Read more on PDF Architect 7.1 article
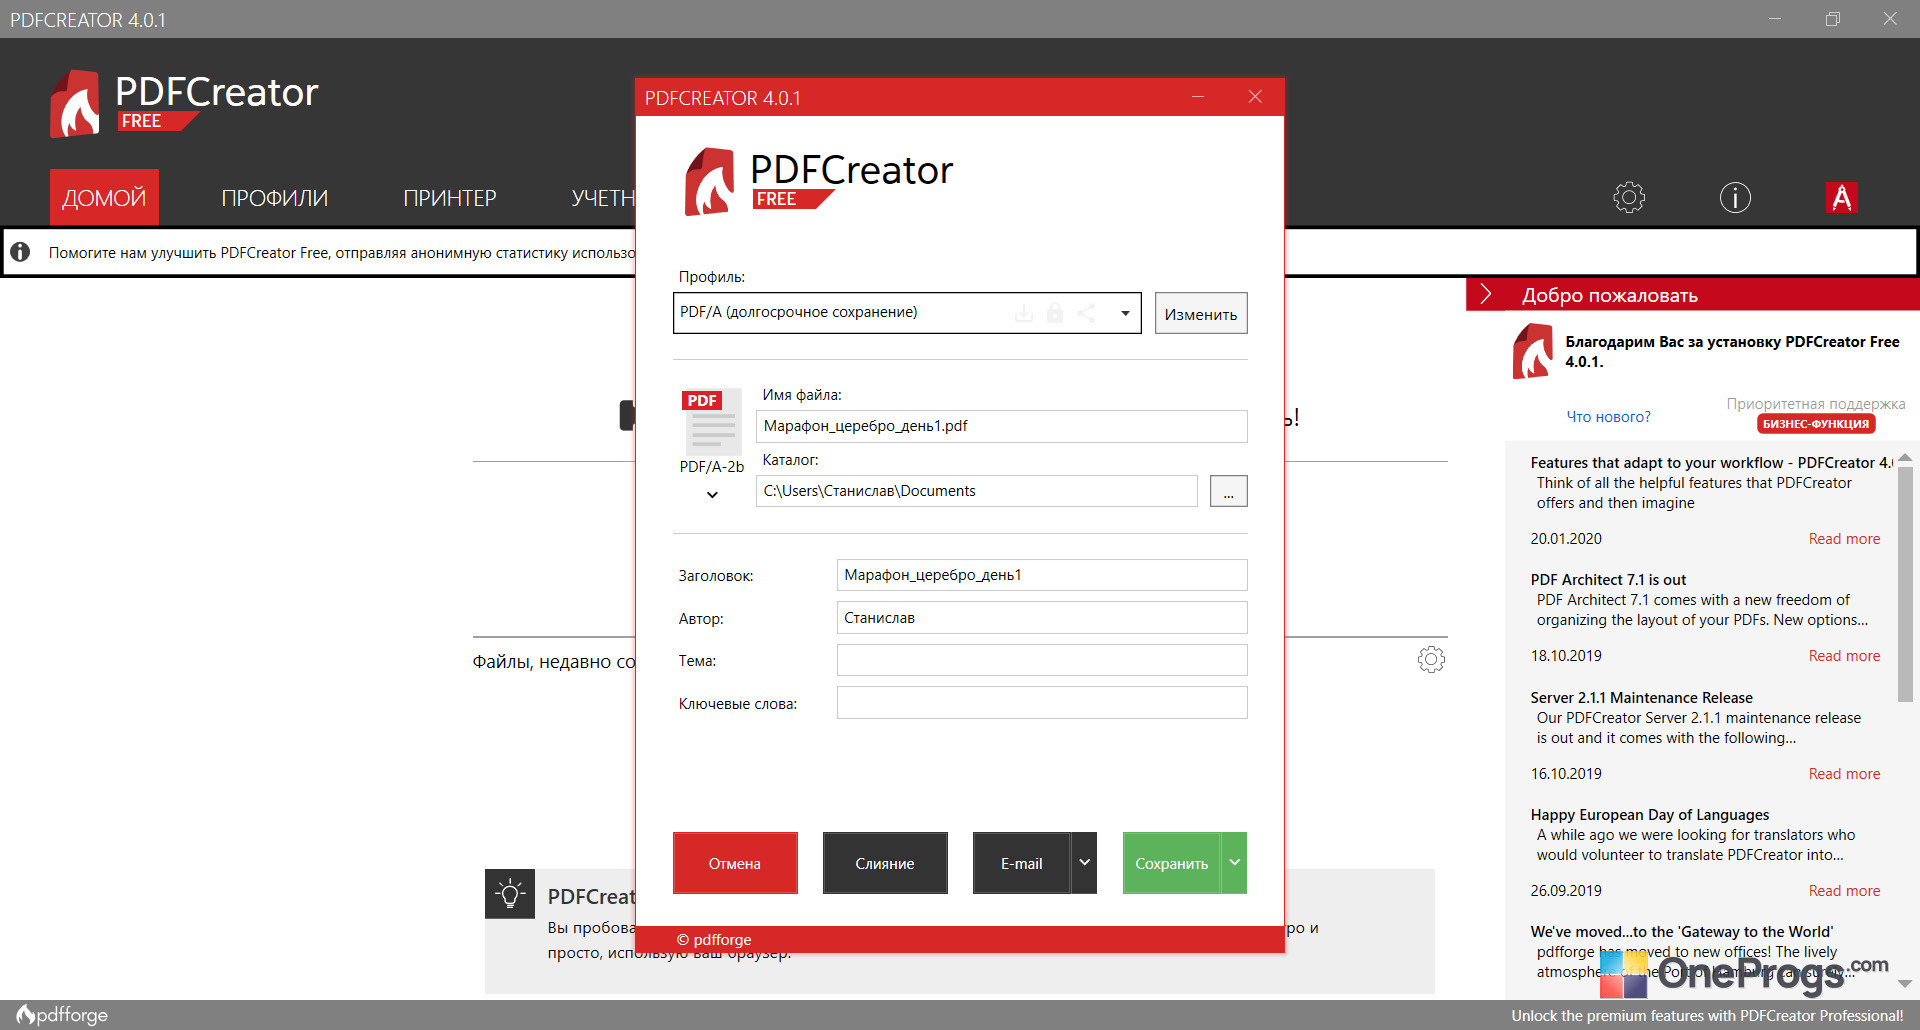 1844,655
